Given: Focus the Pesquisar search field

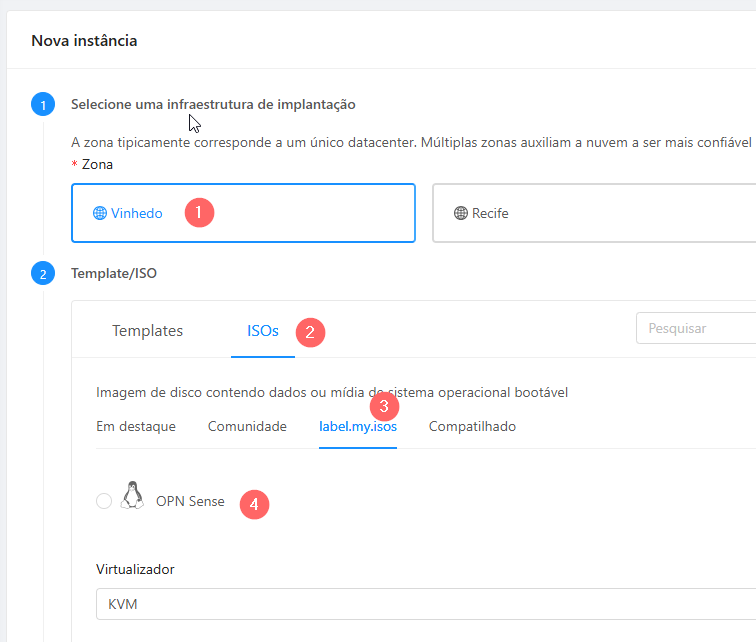Looking at the screenshot, I should [696, 328].
